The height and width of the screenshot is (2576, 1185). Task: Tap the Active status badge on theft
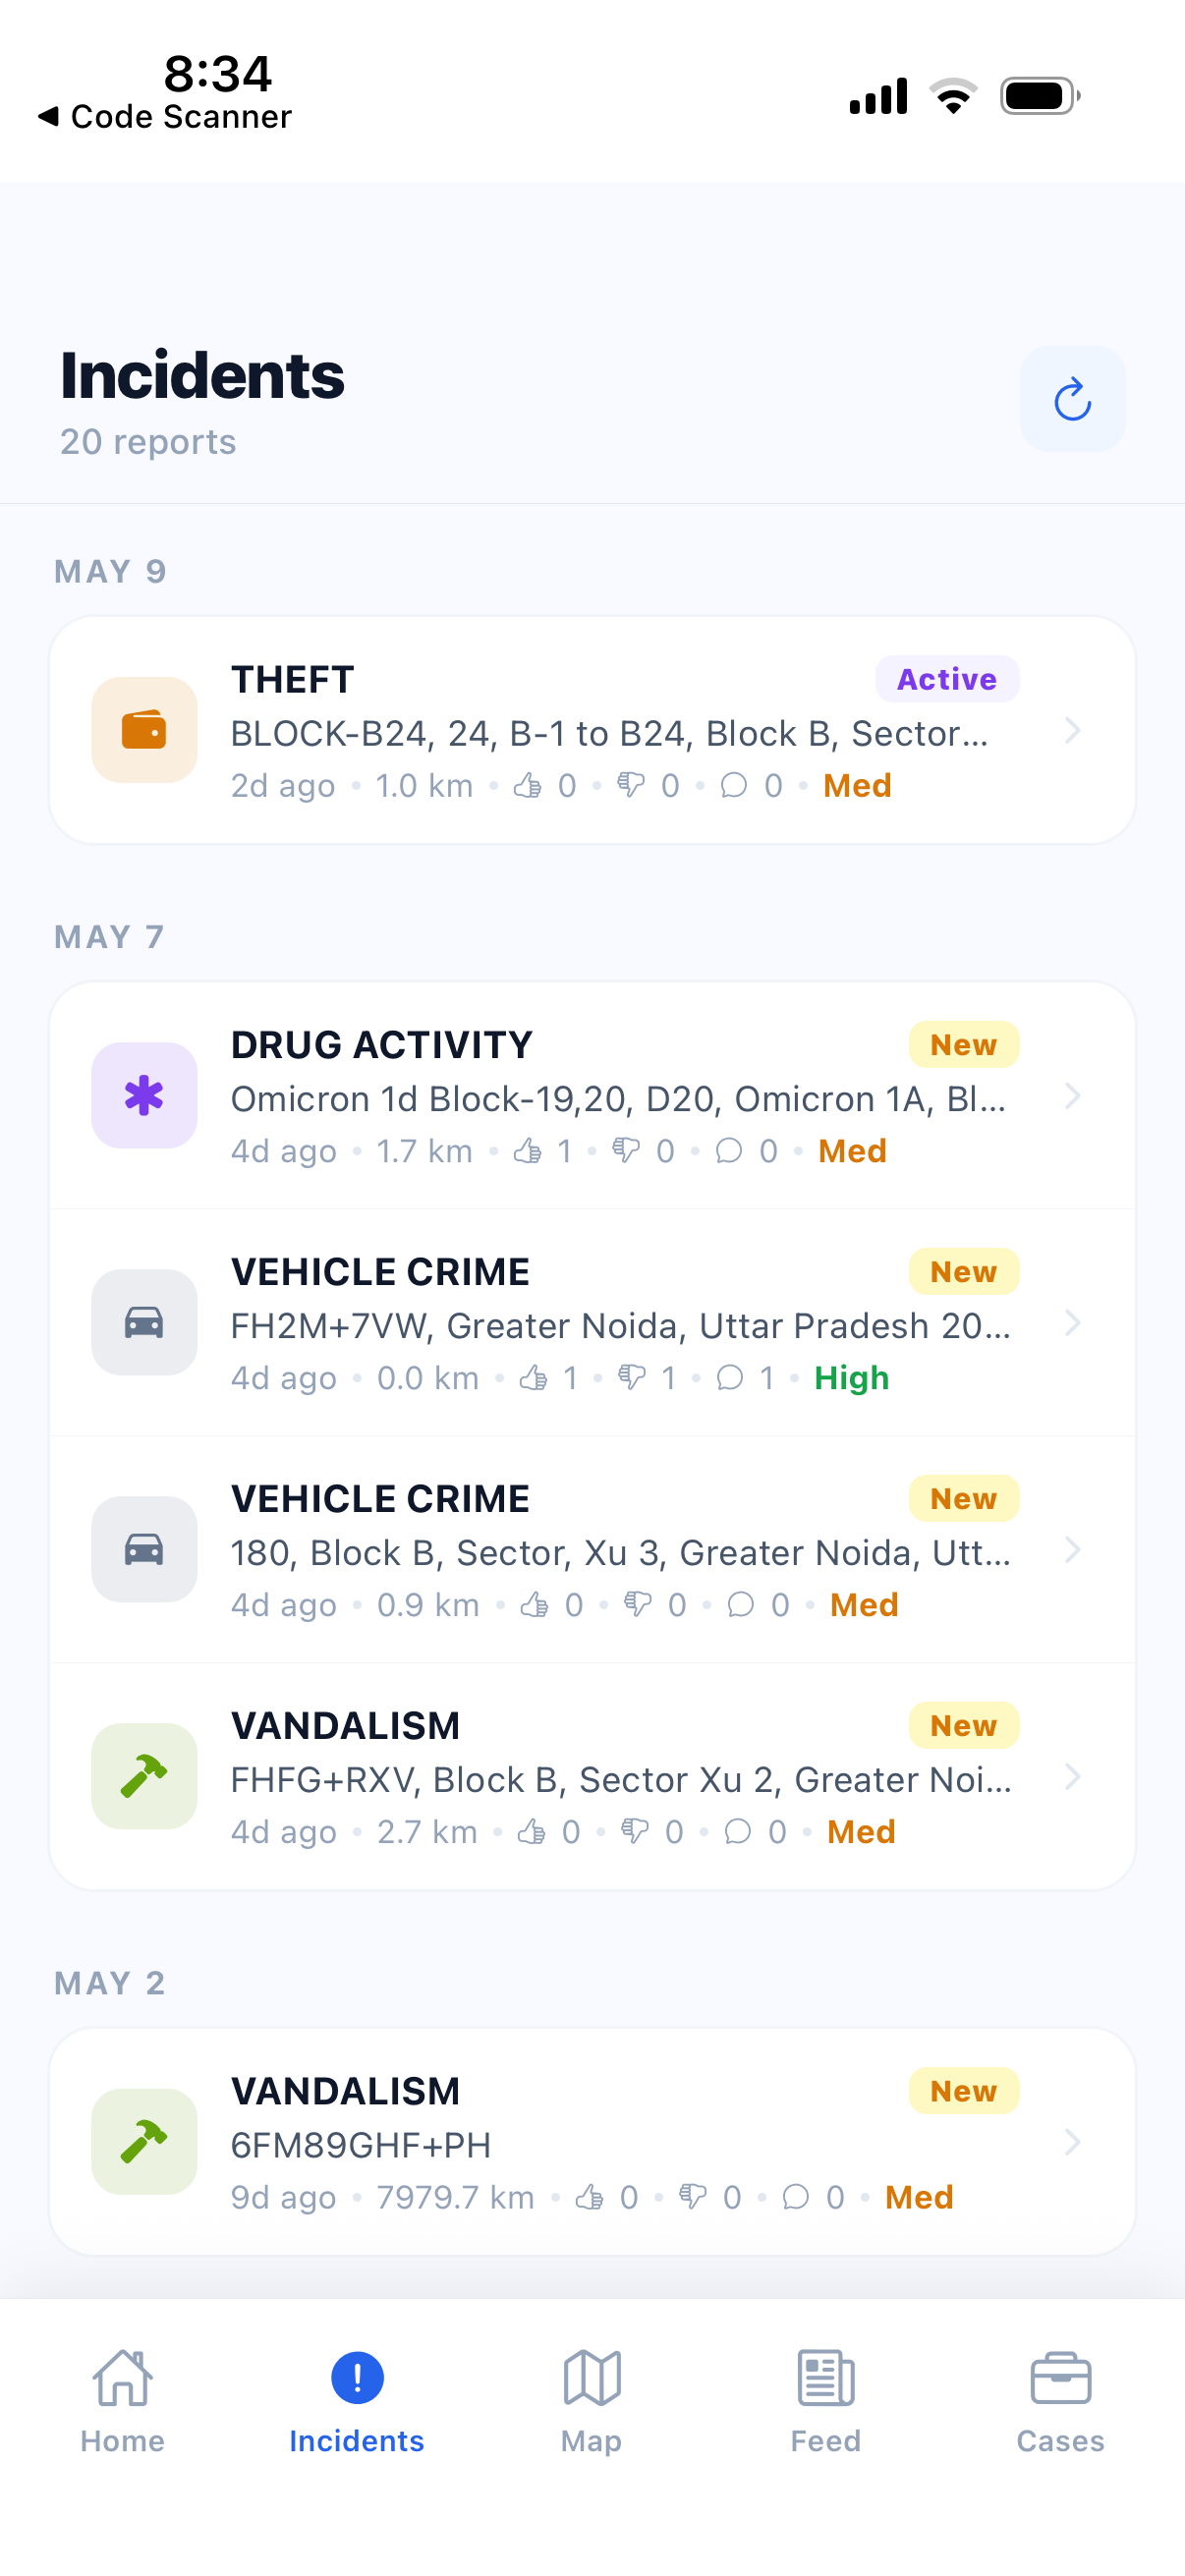[x=947, y=679]
